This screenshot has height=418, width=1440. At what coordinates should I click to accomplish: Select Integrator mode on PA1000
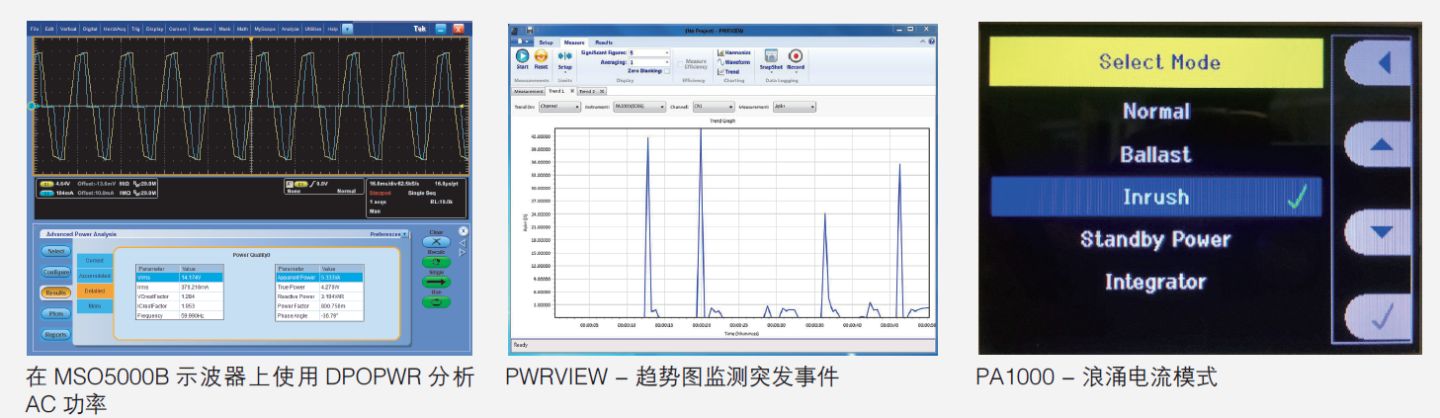pos(1155,282)
